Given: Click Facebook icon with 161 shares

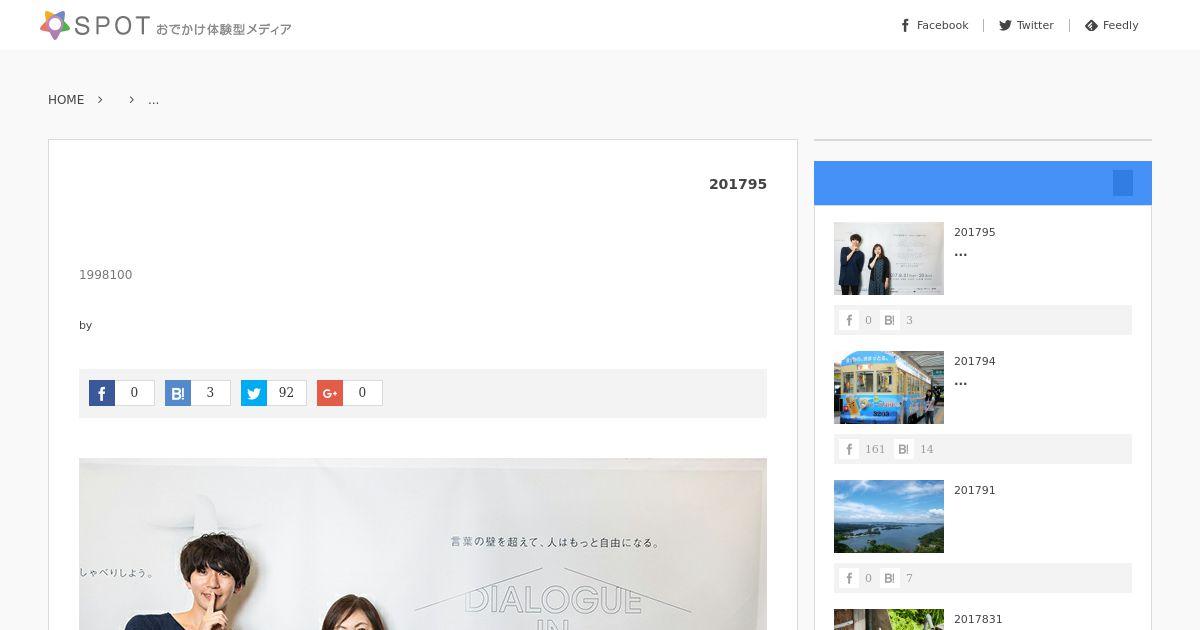Looking at the screenshot, I should [849, 449].
